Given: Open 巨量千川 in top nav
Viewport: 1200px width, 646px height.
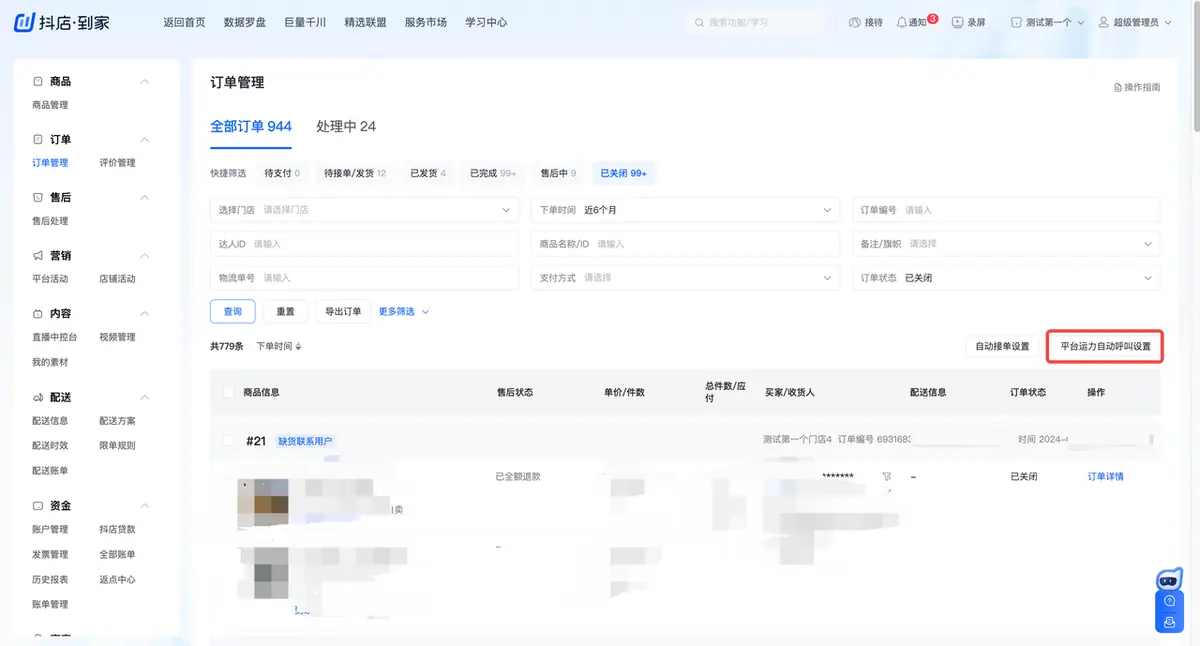Looking at the screenshot, I should point(305,22).
